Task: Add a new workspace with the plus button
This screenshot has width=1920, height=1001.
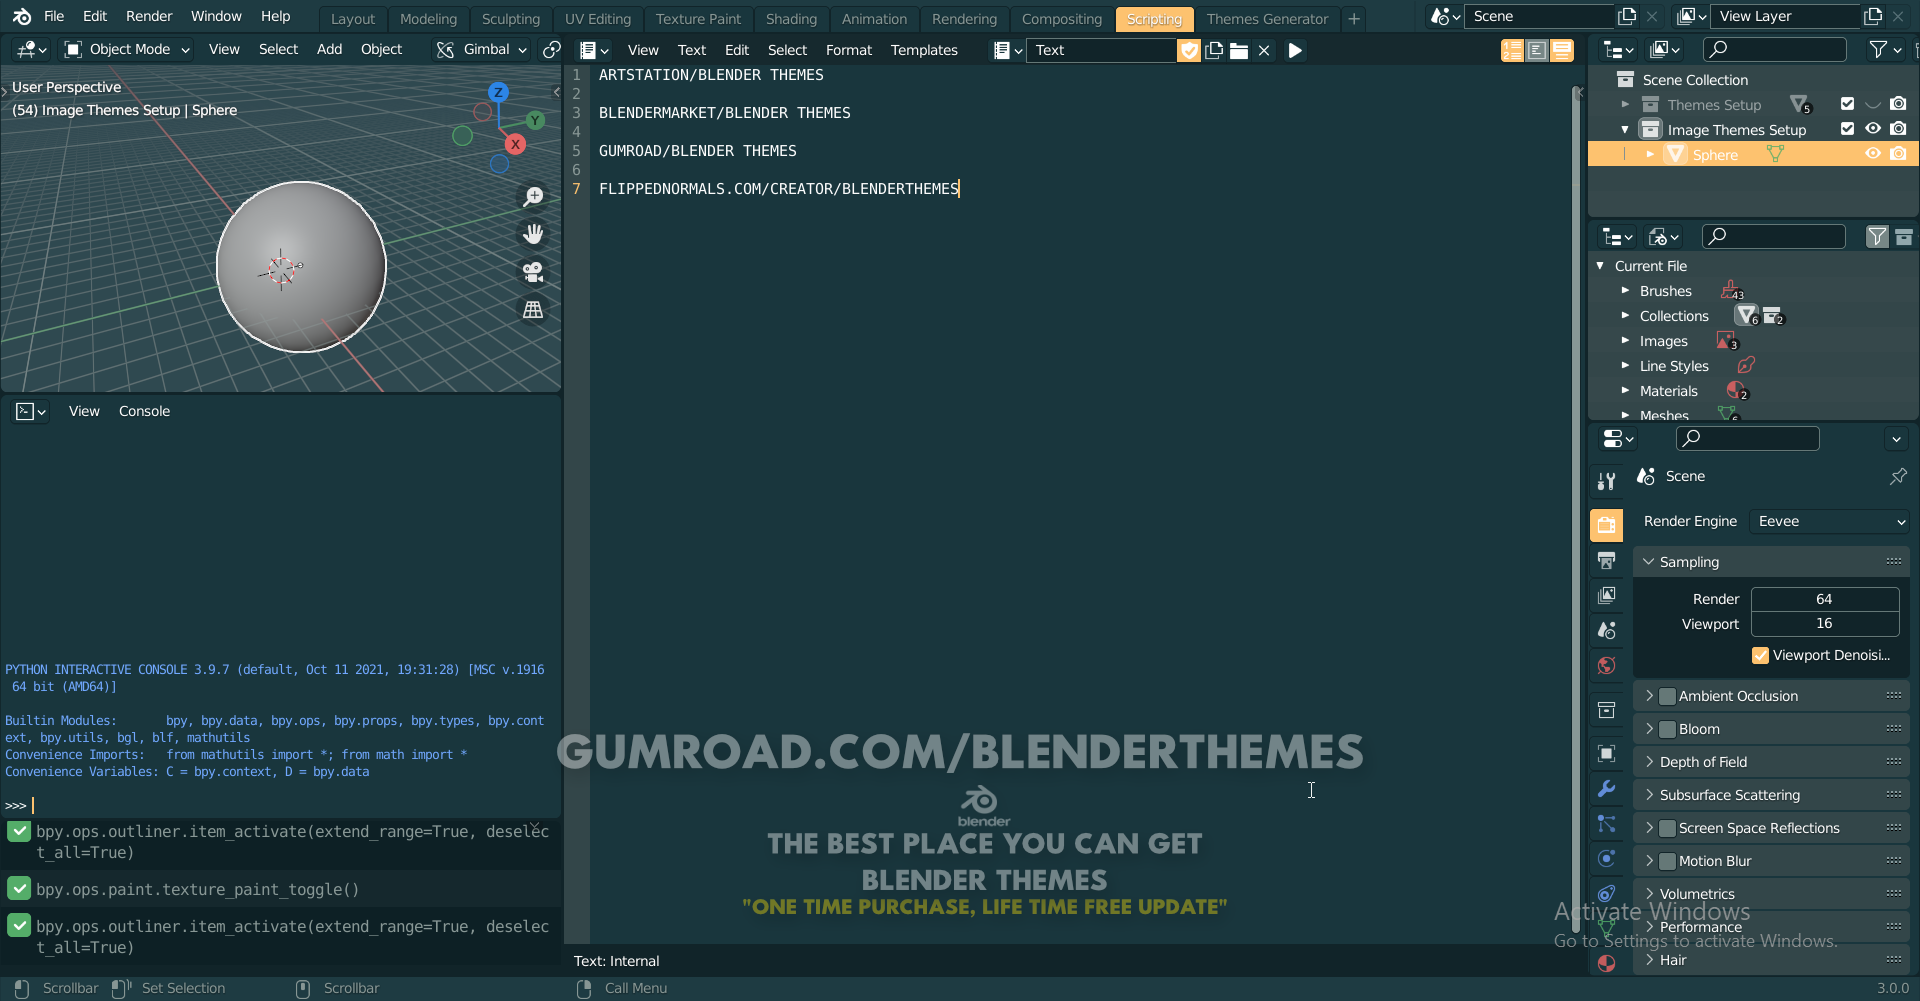Action: (1353, 19)
